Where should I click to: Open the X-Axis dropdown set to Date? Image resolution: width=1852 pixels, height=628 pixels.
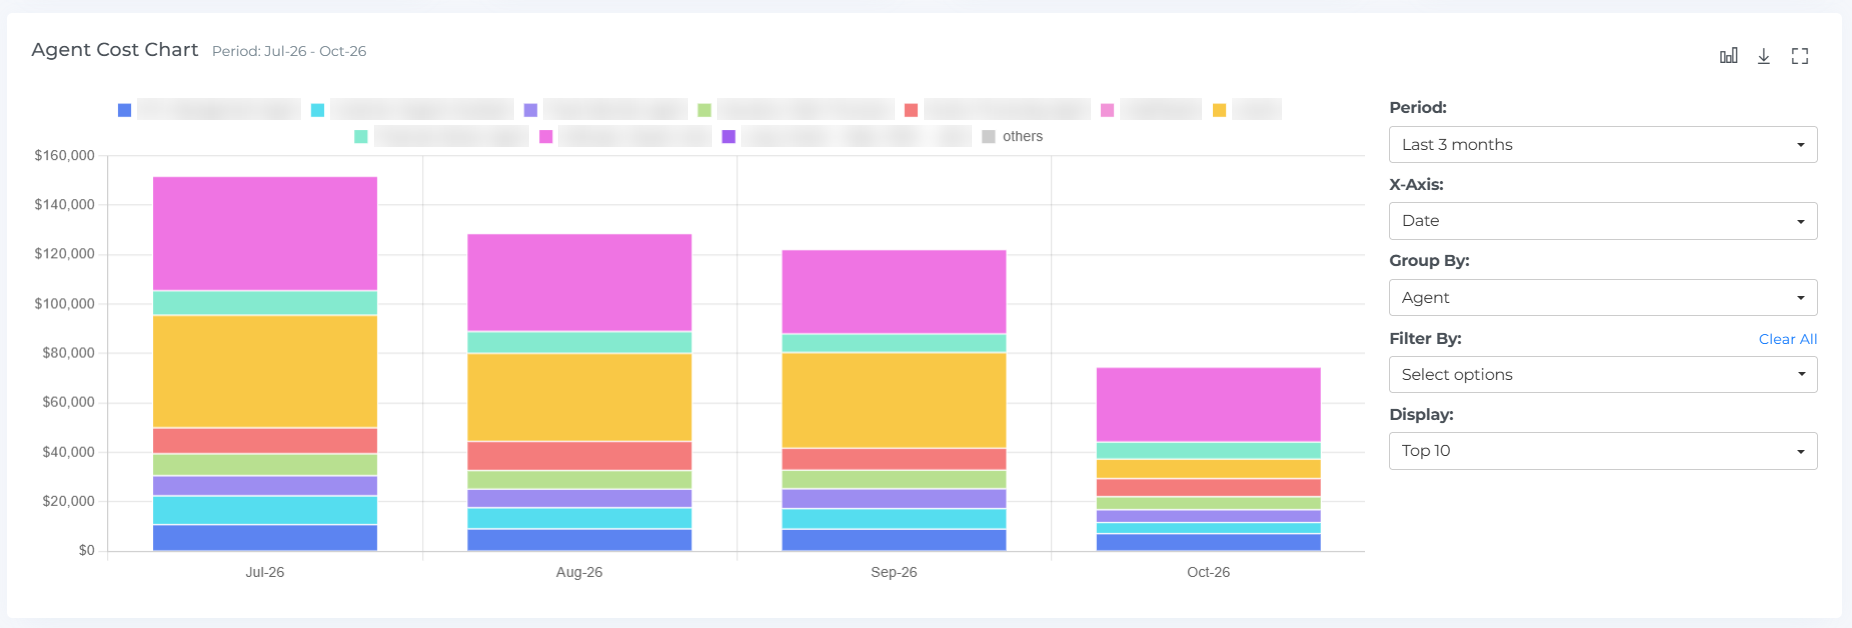(x=1603, y=221)
